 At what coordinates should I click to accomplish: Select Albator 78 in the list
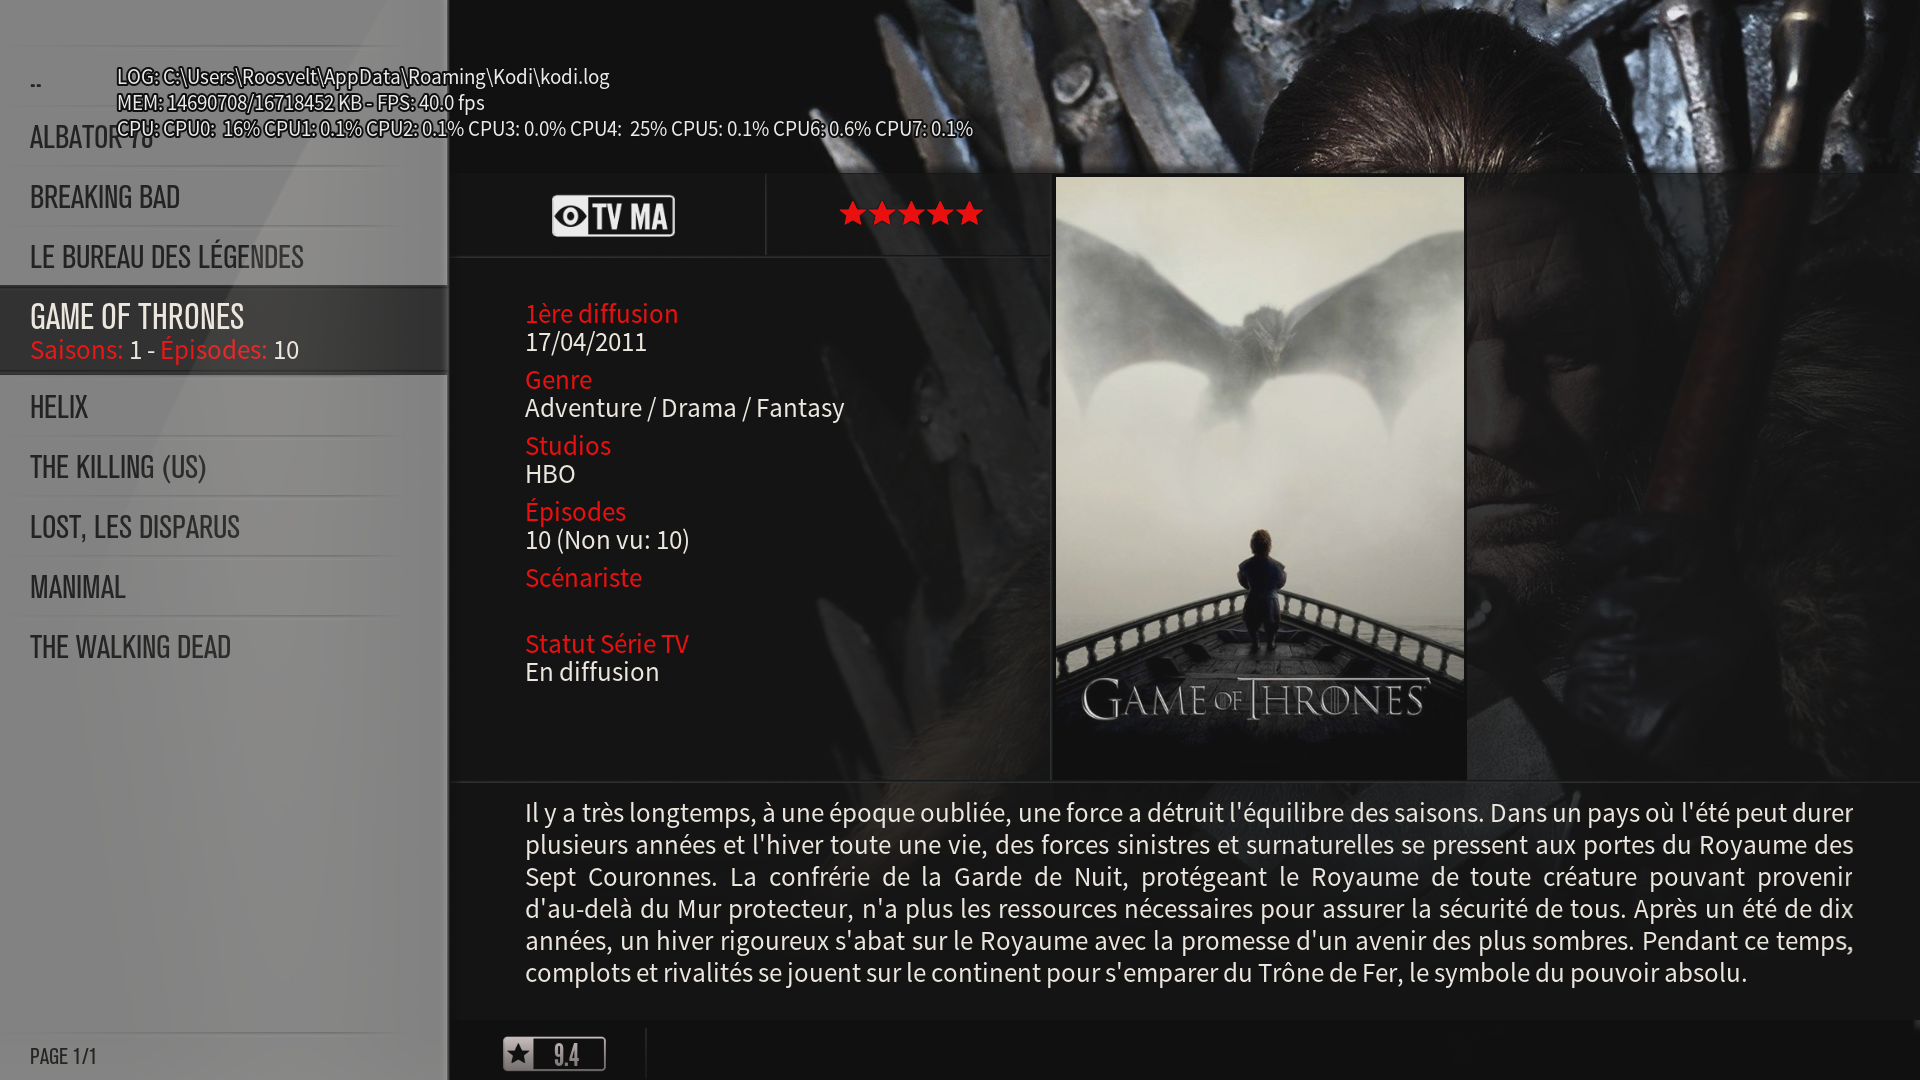223,137
